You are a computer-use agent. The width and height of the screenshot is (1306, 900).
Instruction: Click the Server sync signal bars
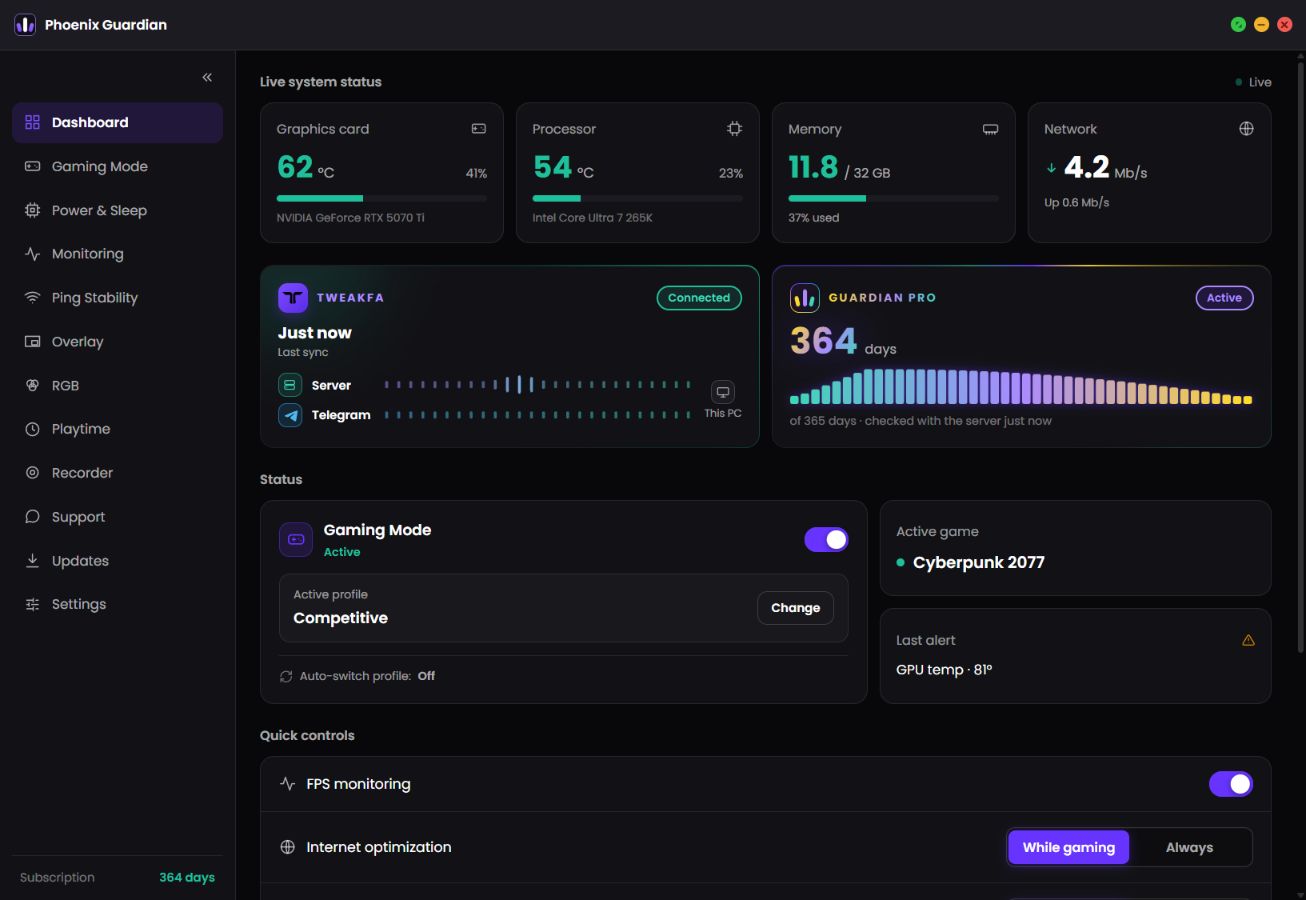click(x=537, y=385)
